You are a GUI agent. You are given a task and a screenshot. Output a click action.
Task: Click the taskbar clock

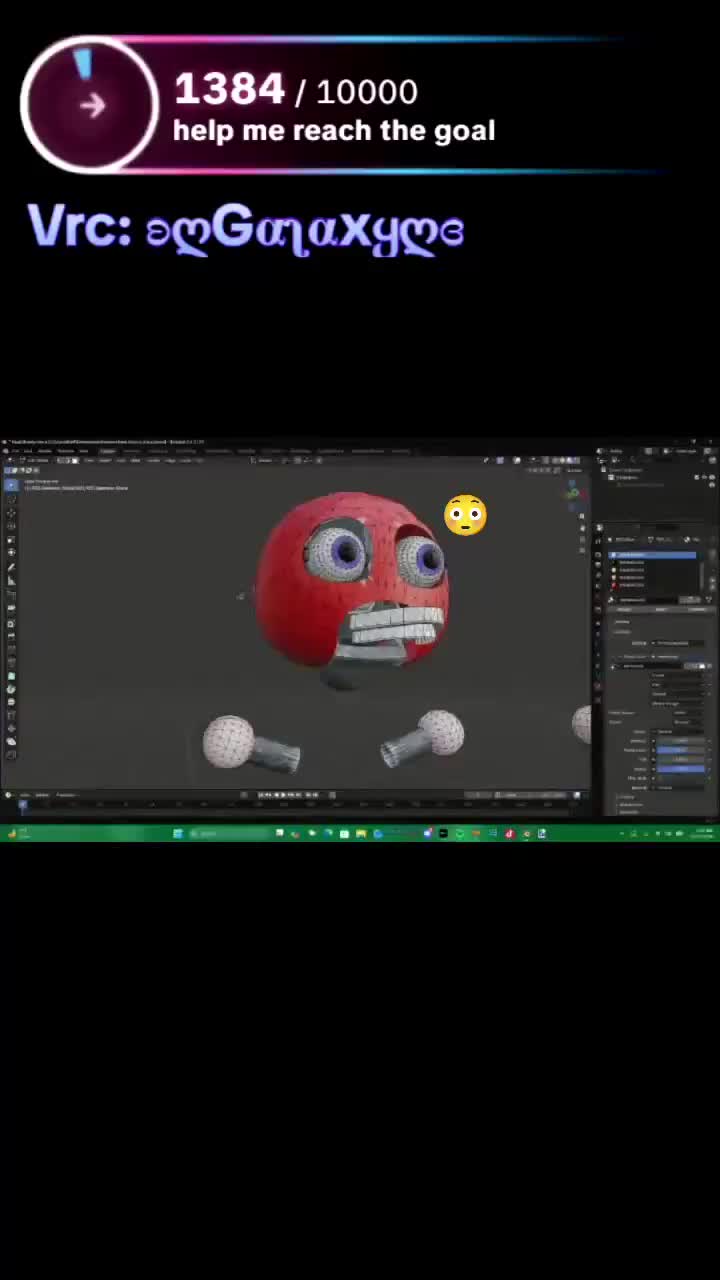click(705, 834)
